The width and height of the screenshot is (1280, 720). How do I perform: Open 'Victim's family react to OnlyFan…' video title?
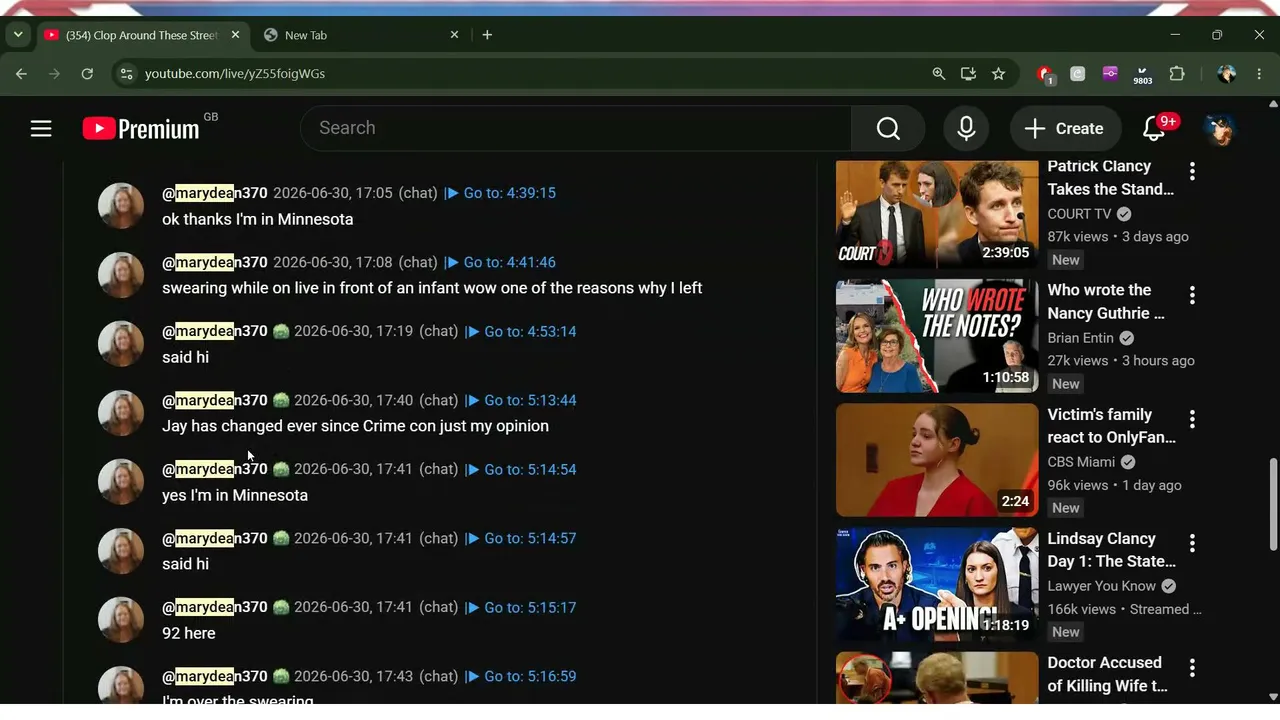[1111, 426]
